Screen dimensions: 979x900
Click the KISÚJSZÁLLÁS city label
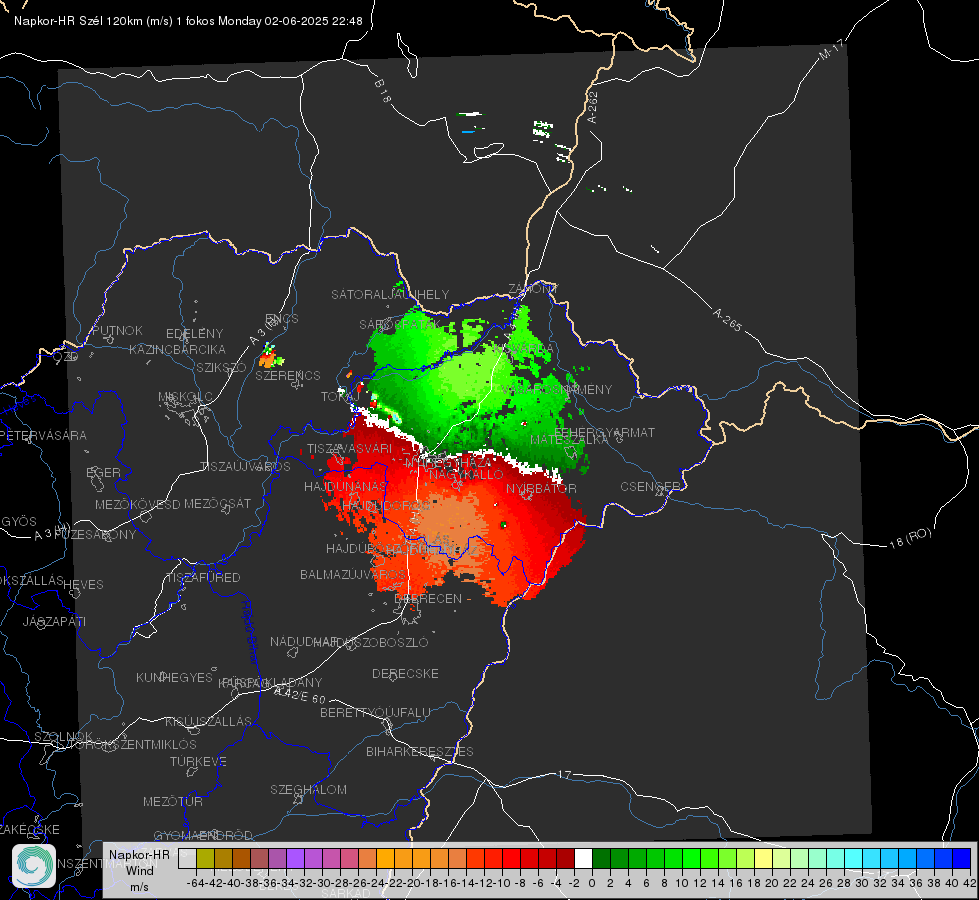(208, 721)
